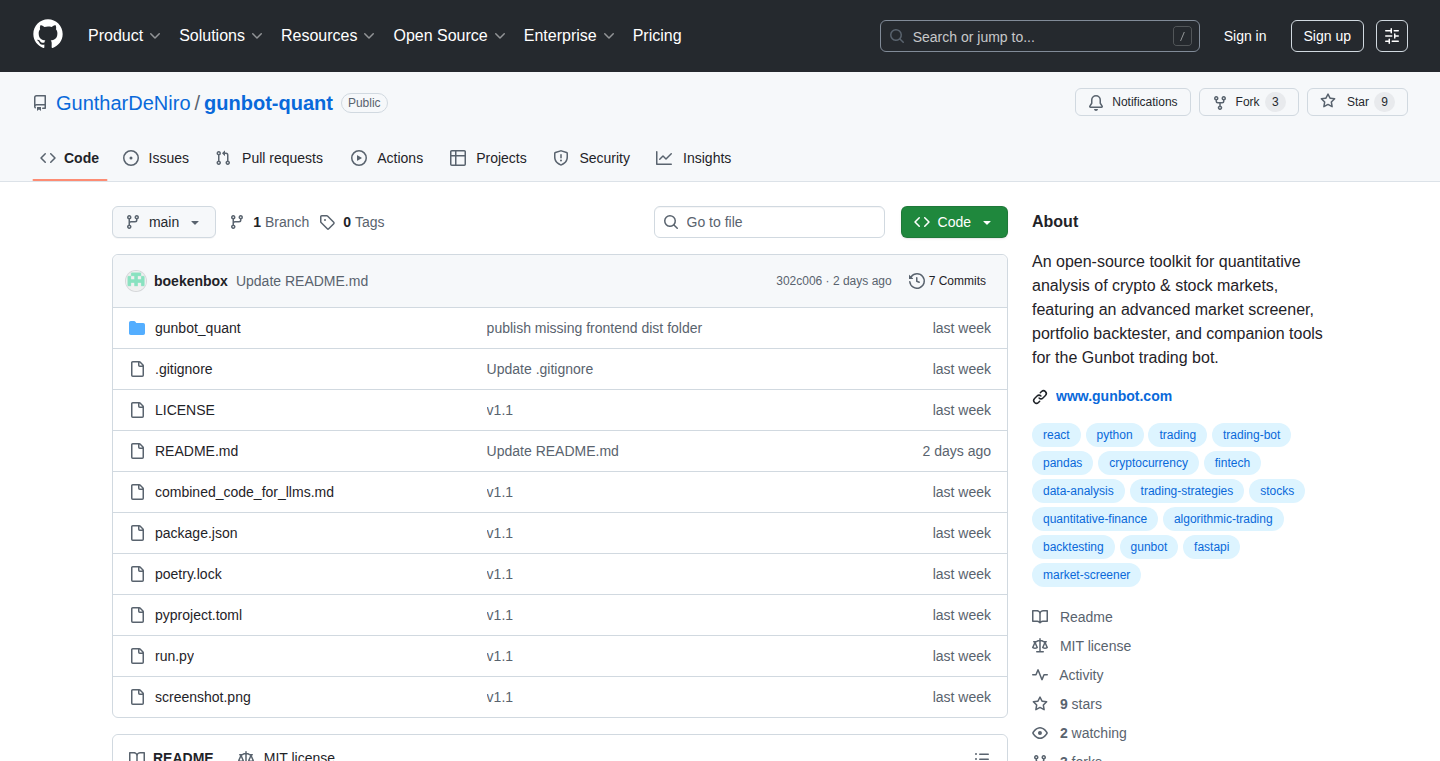This screenshot has height=761, width=1440.
Task: Select the python topic tag
Action: pyautogui.click(x=1115, y=435)
